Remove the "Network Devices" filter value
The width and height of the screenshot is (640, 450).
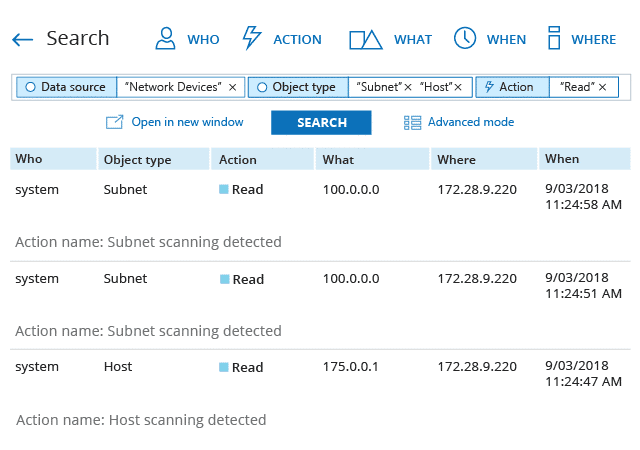233,87
